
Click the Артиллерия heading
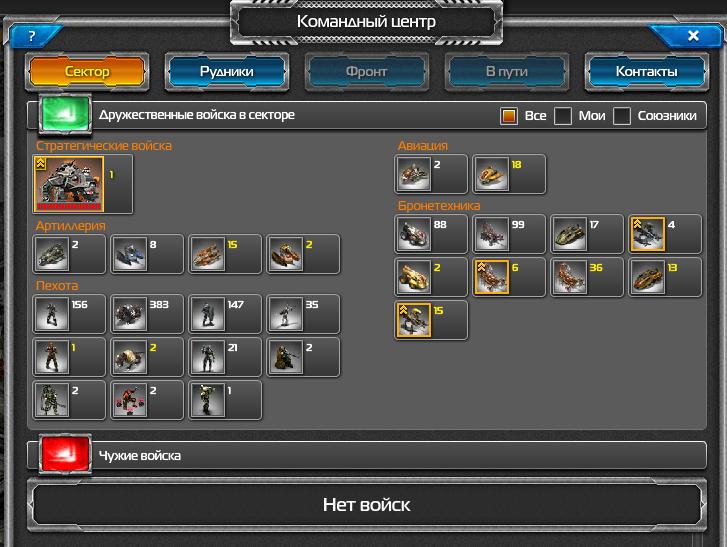pos(70,226)
